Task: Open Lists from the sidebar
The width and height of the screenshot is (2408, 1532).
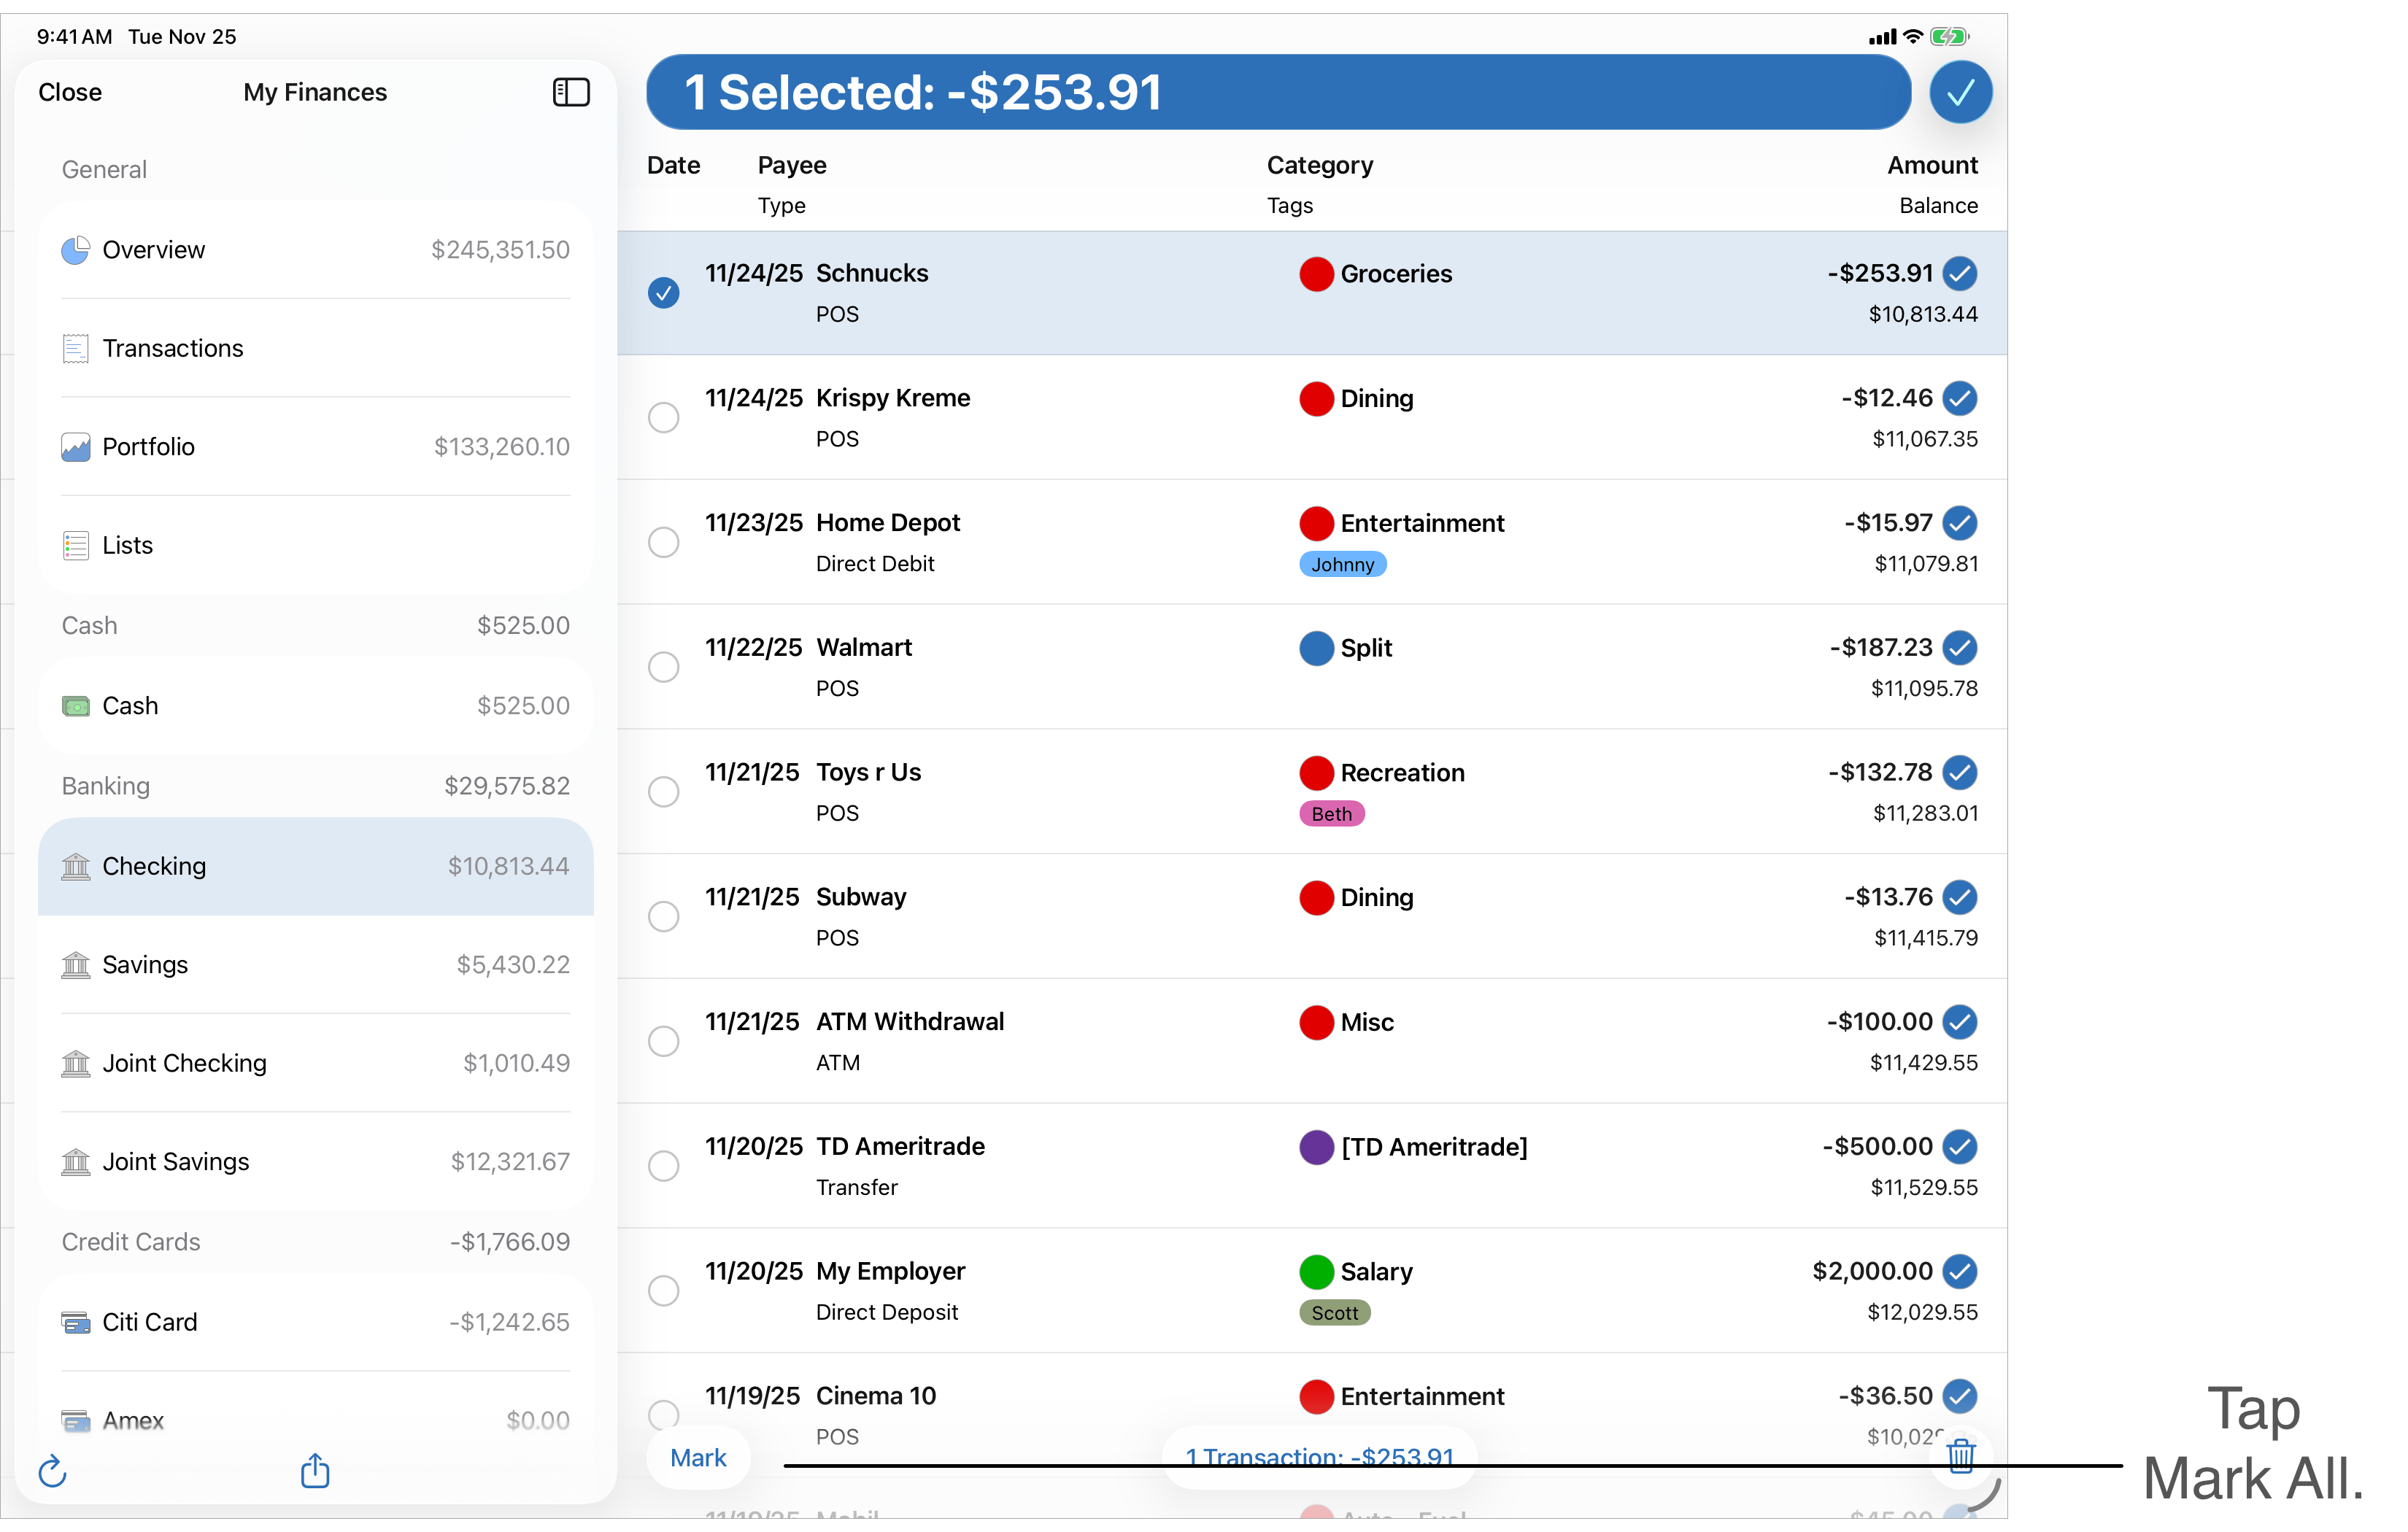Action: [127, 545]
